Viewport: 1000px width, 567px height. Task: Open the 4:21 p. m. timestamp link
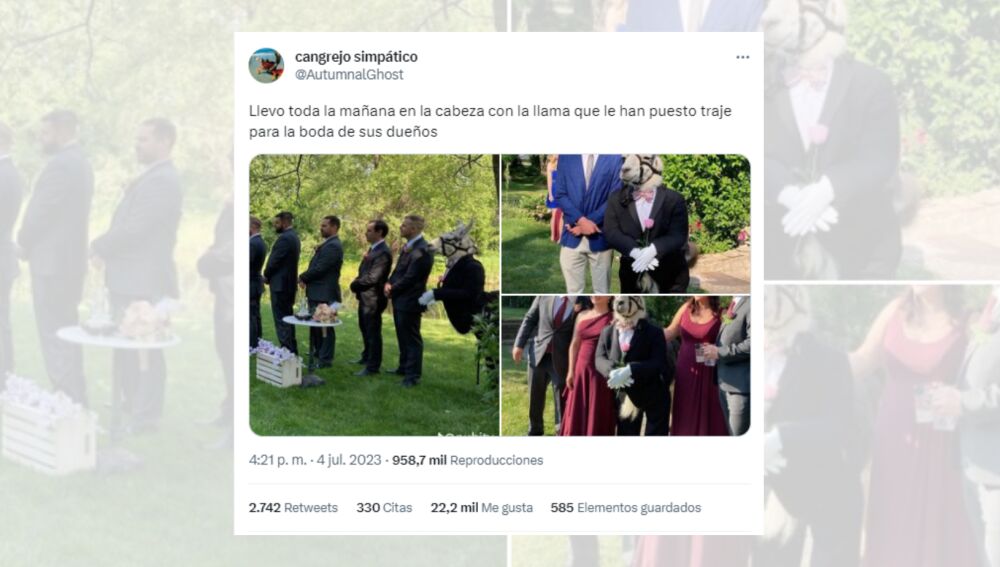tap(277, 460)
